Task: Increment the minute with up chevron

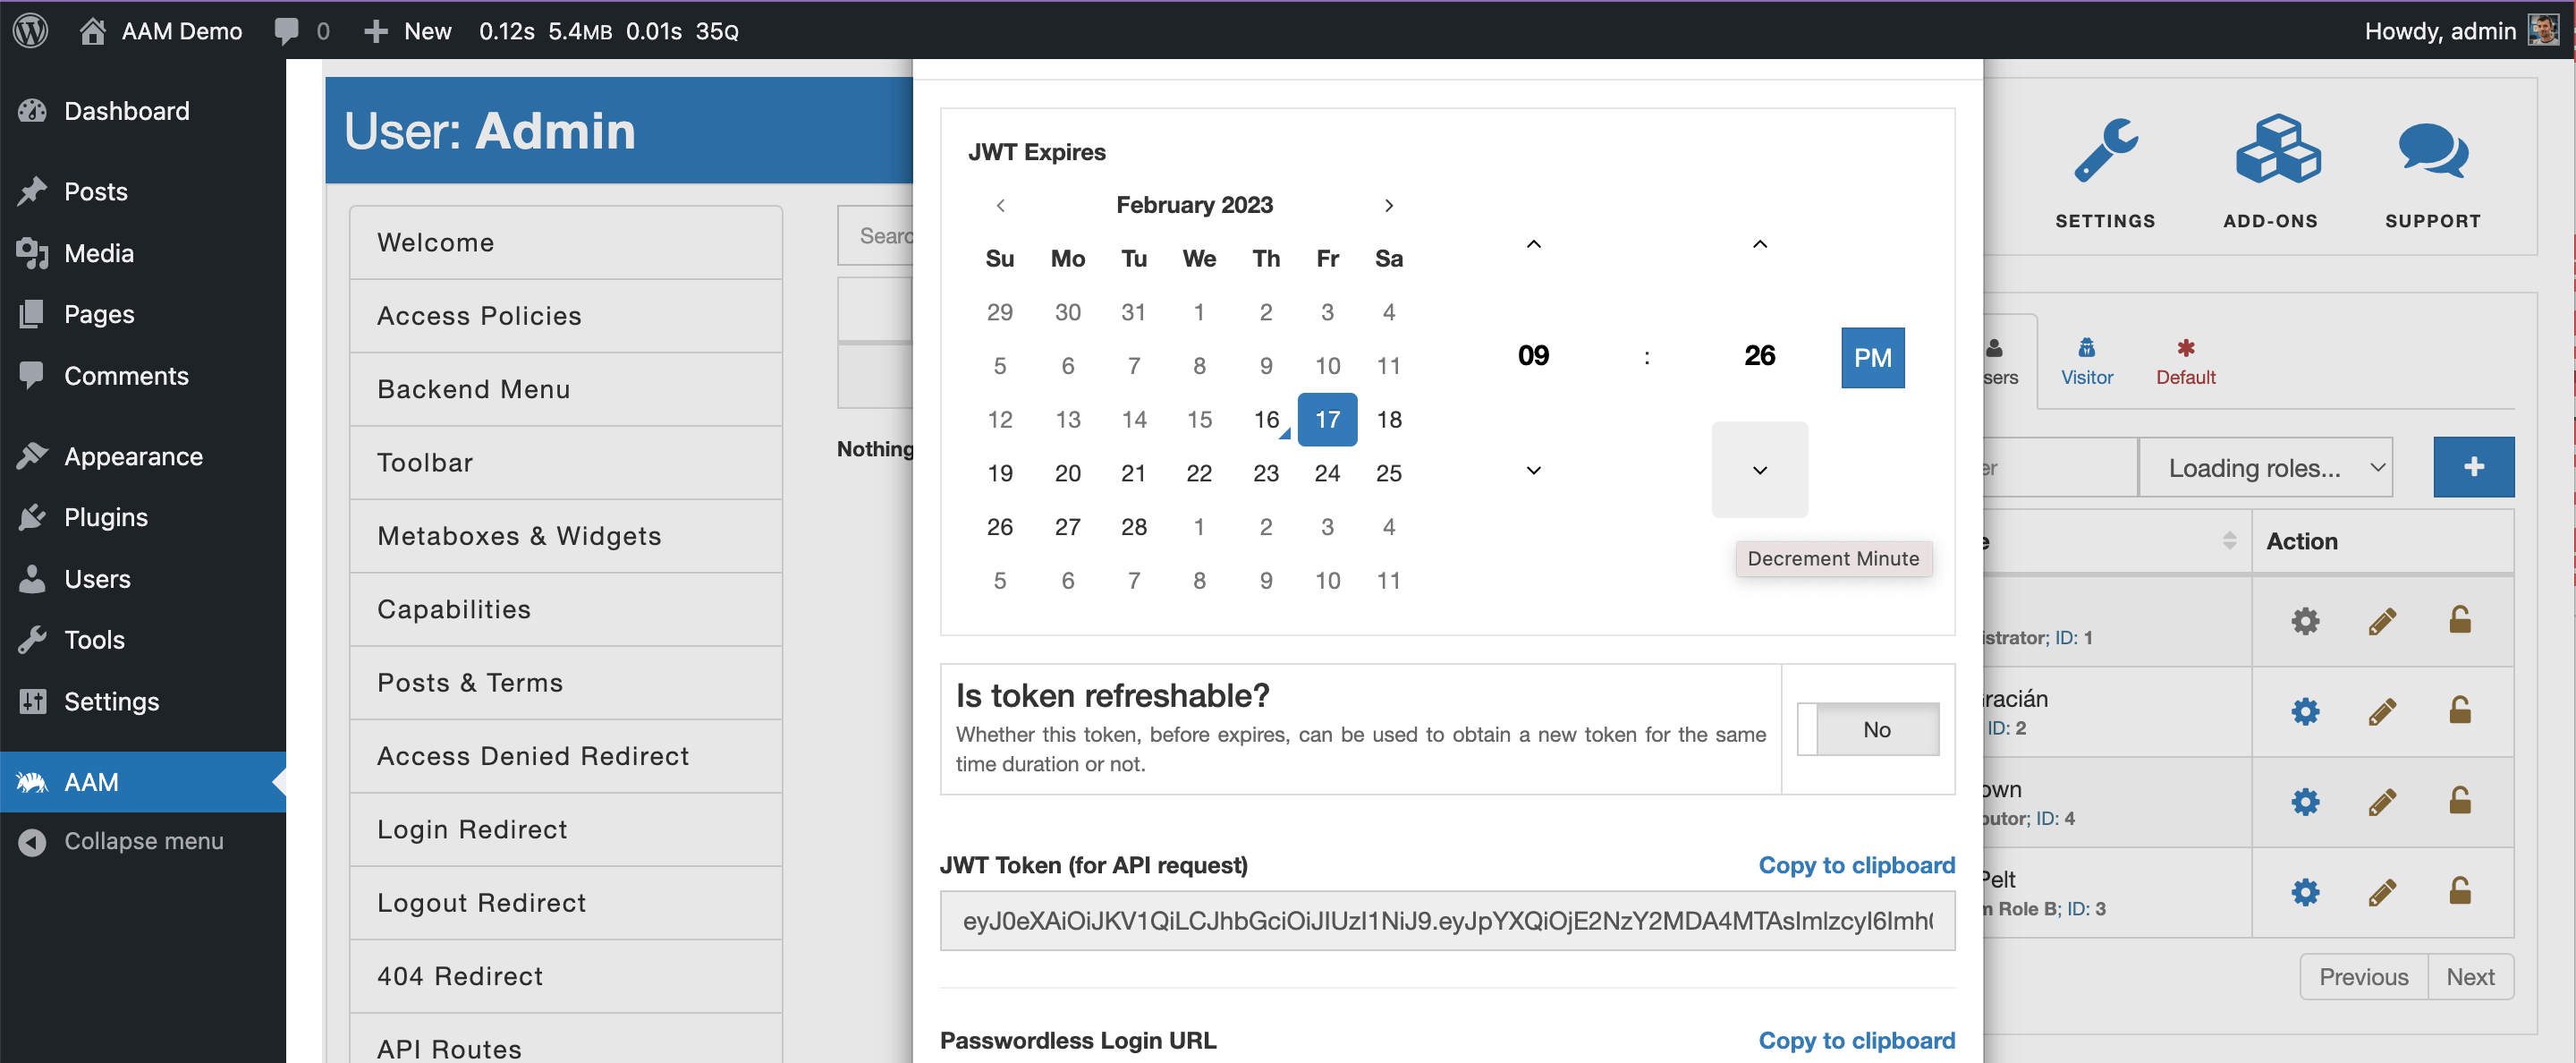Action: pyautogui.click(x=1759, y=244)
